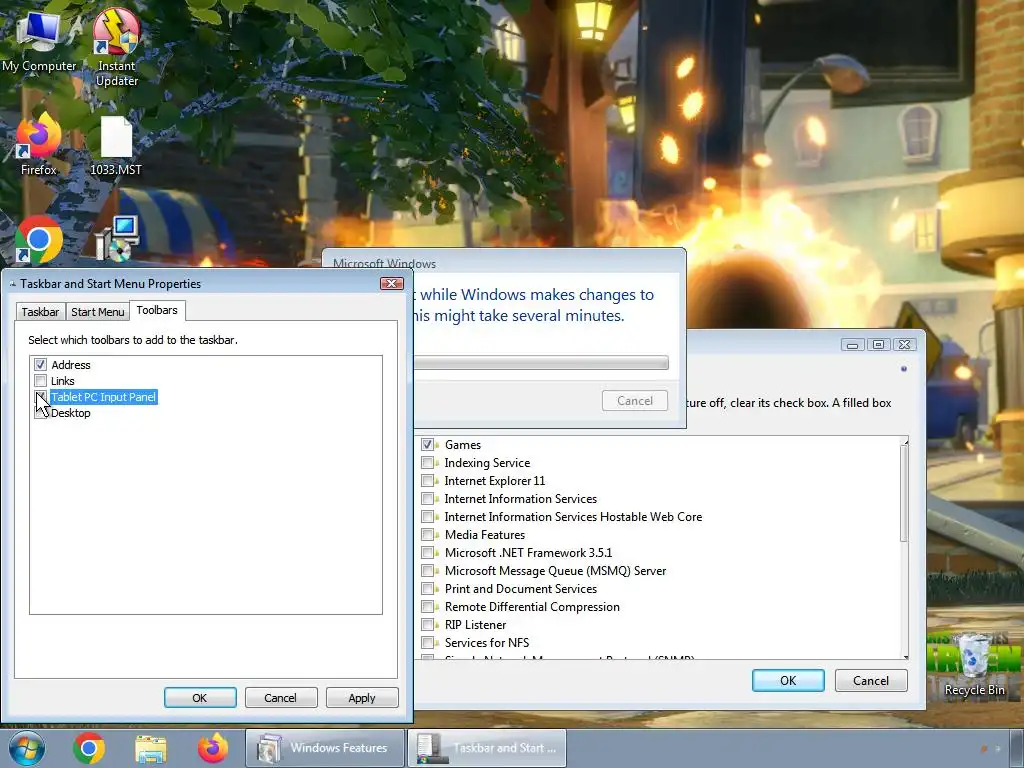1024x768 pixels.
Task: Open the installer disc icon next to Chrome
Action: click(x=118, y=239)
